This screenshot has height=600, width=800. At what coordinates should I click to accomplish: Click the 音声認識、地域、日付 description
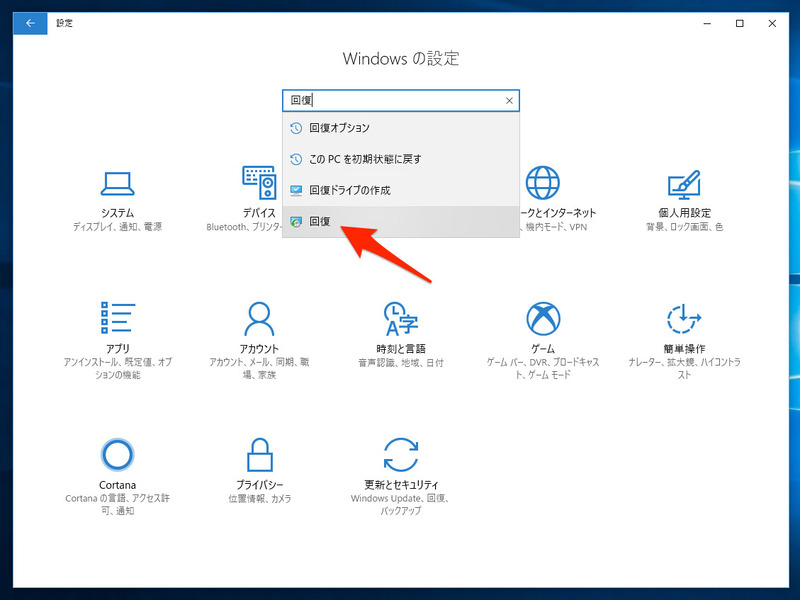[x=401, y=362]
